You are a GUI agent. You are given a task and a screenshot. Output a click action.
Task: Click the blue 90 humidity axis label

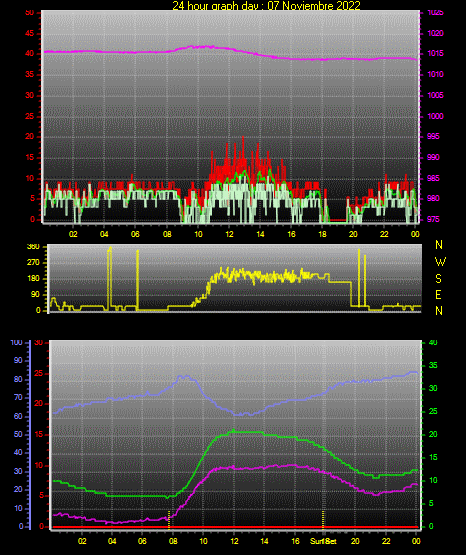[18, 360]
